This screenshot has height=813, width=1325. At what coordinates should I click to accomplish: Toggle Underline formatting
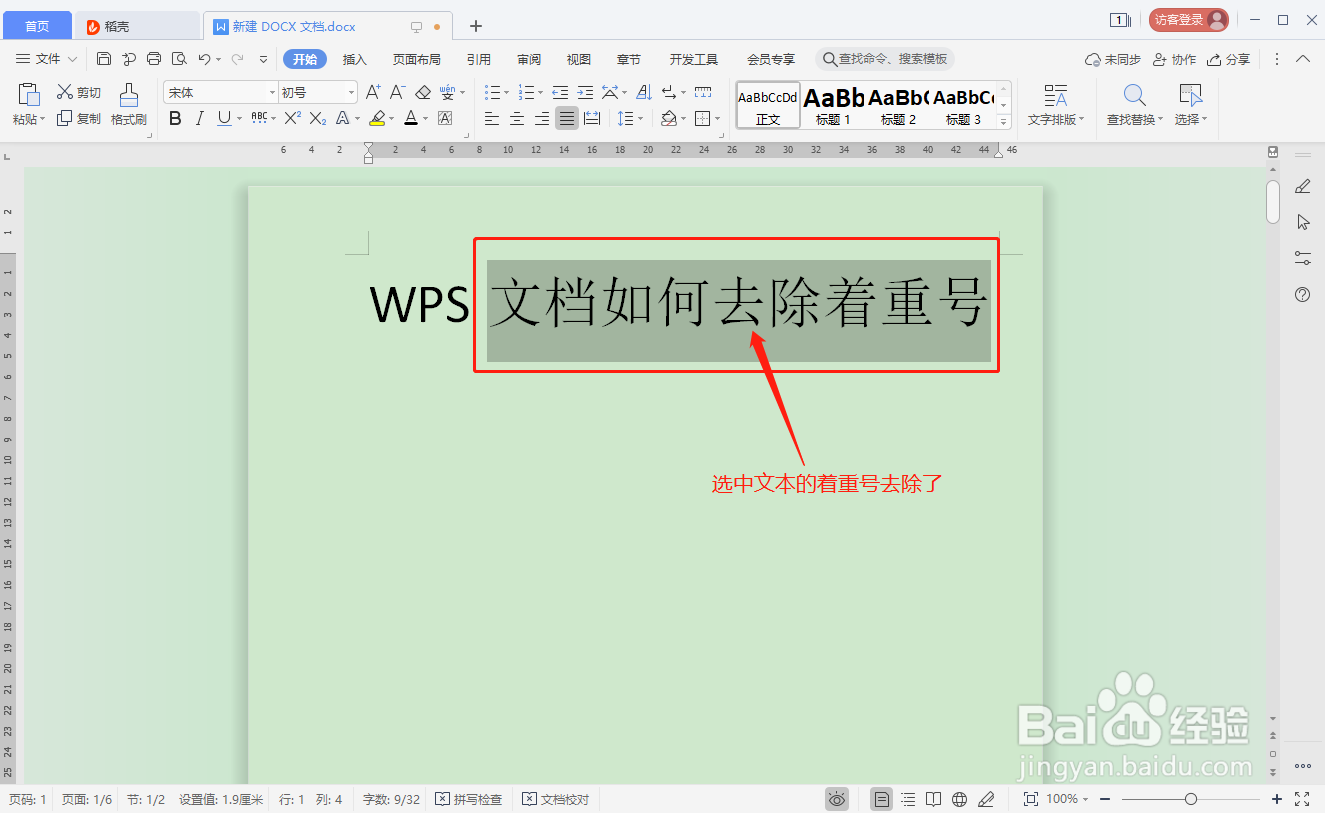click(x=223, y=118)
